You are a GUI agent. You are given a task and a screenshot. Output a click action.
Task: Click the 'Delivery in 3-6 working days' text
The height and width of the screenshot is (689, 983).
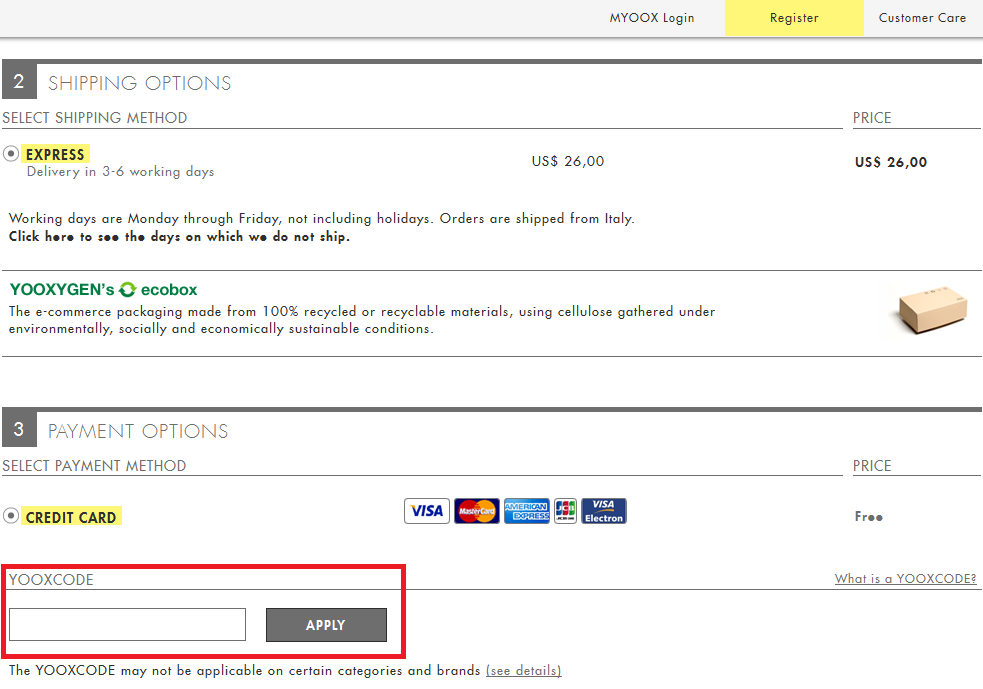click(120, 171)
